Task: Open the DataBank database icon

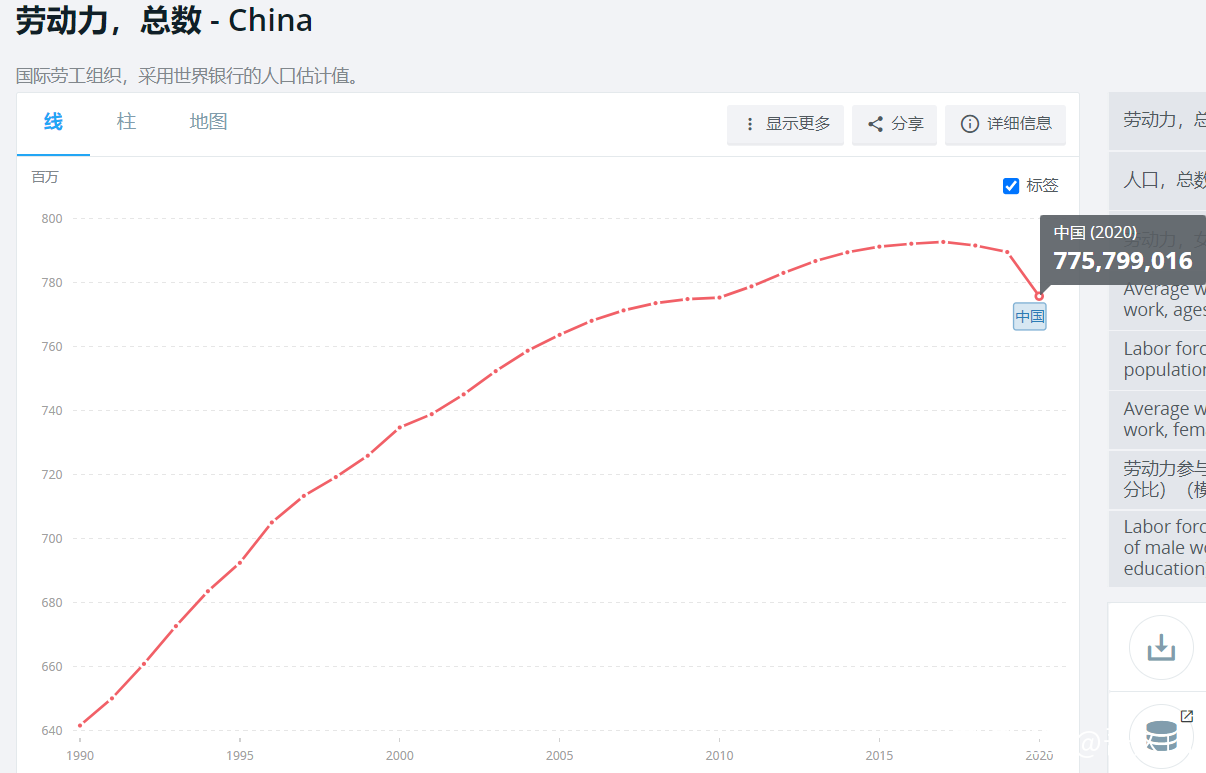Action: coord(1161,737)
